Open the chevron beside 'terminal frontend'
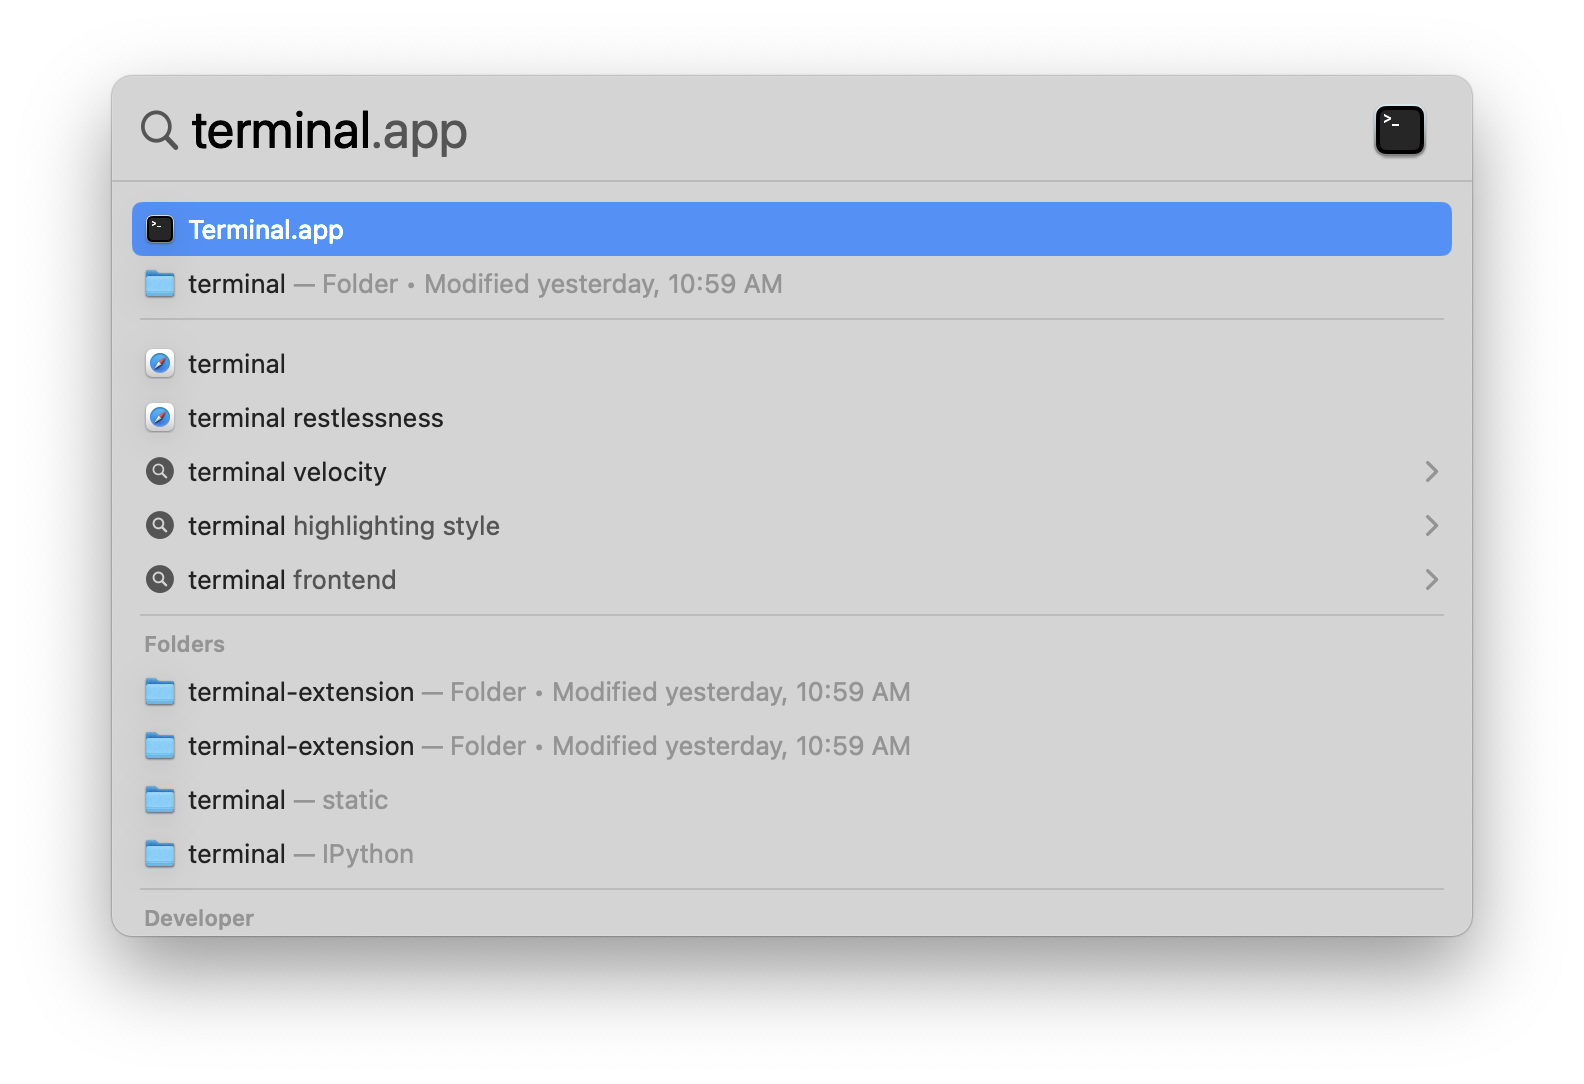Image resolution: width=1584 pixels, height=1084 pixels. [1433, 579]
